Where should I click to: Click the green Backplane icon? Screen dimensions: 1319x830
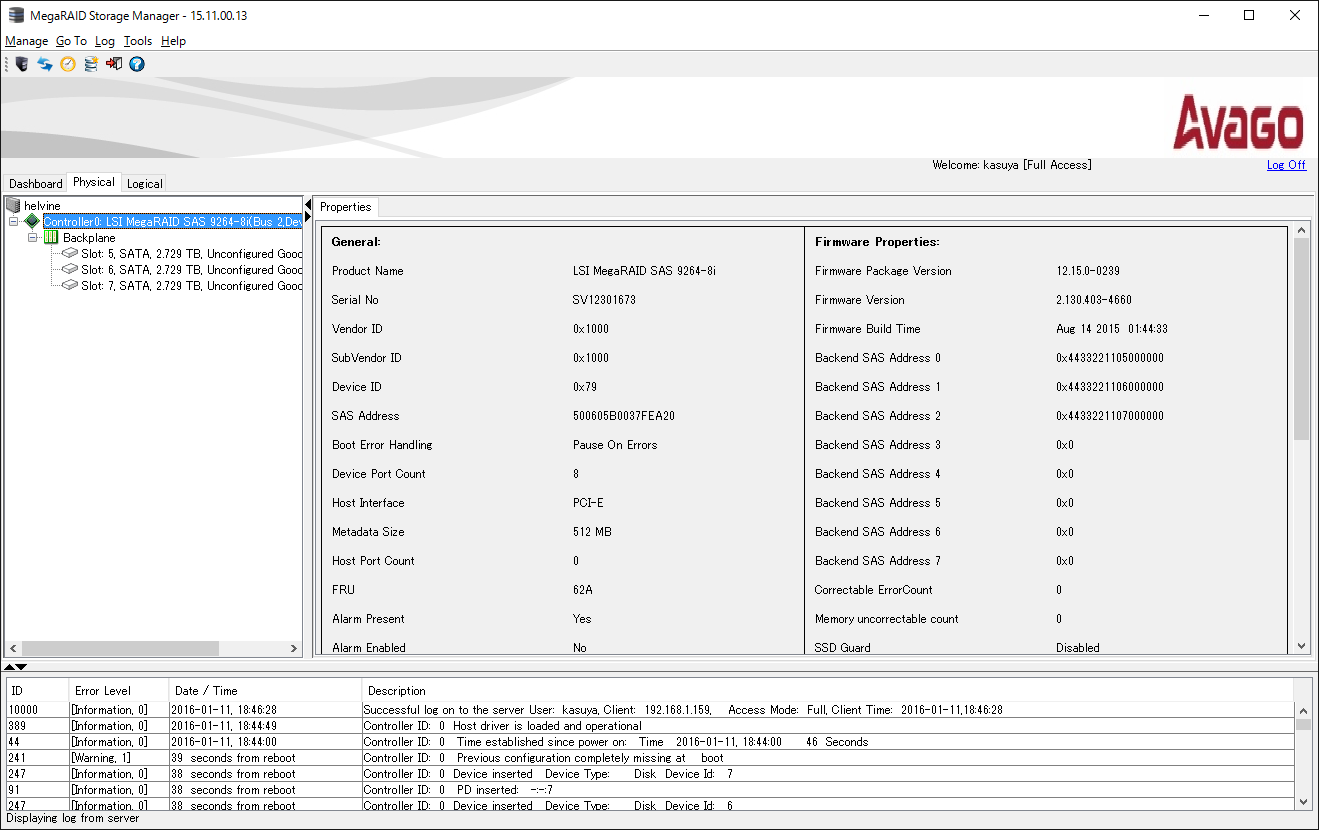(x=51, y=238)
